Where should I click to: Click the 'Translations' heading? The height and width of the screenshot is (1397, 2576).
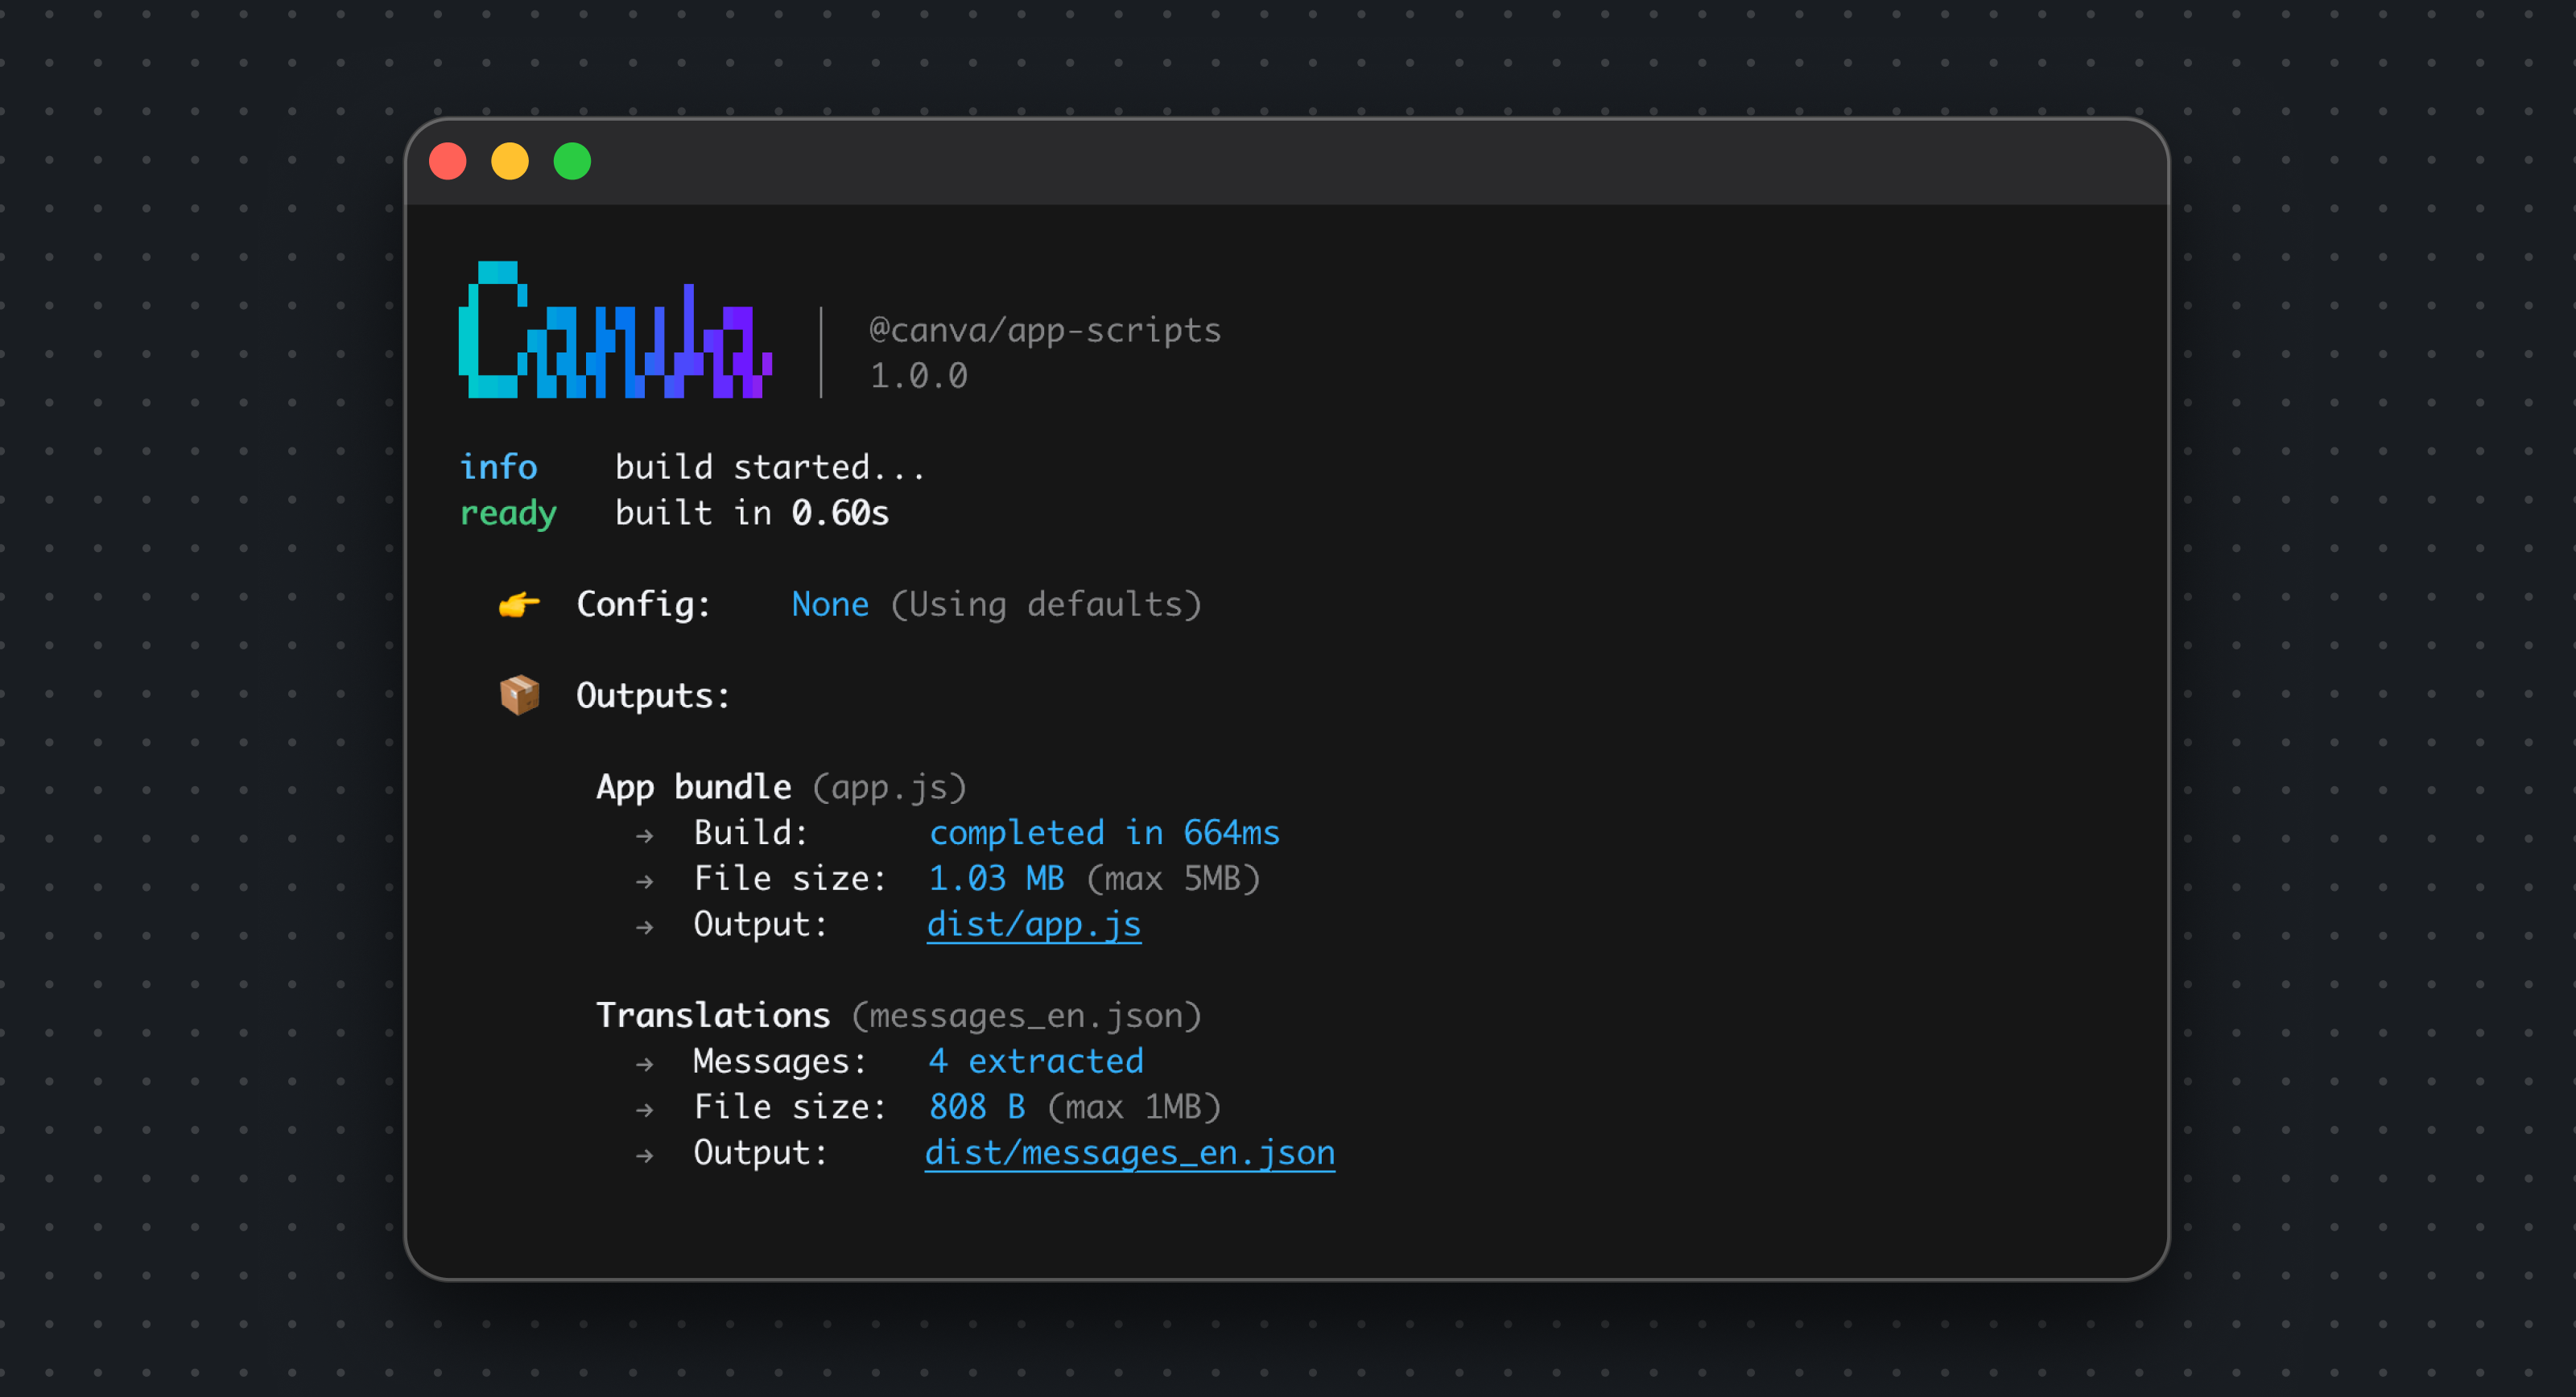pyautogui.click(x=713, y=1016)
